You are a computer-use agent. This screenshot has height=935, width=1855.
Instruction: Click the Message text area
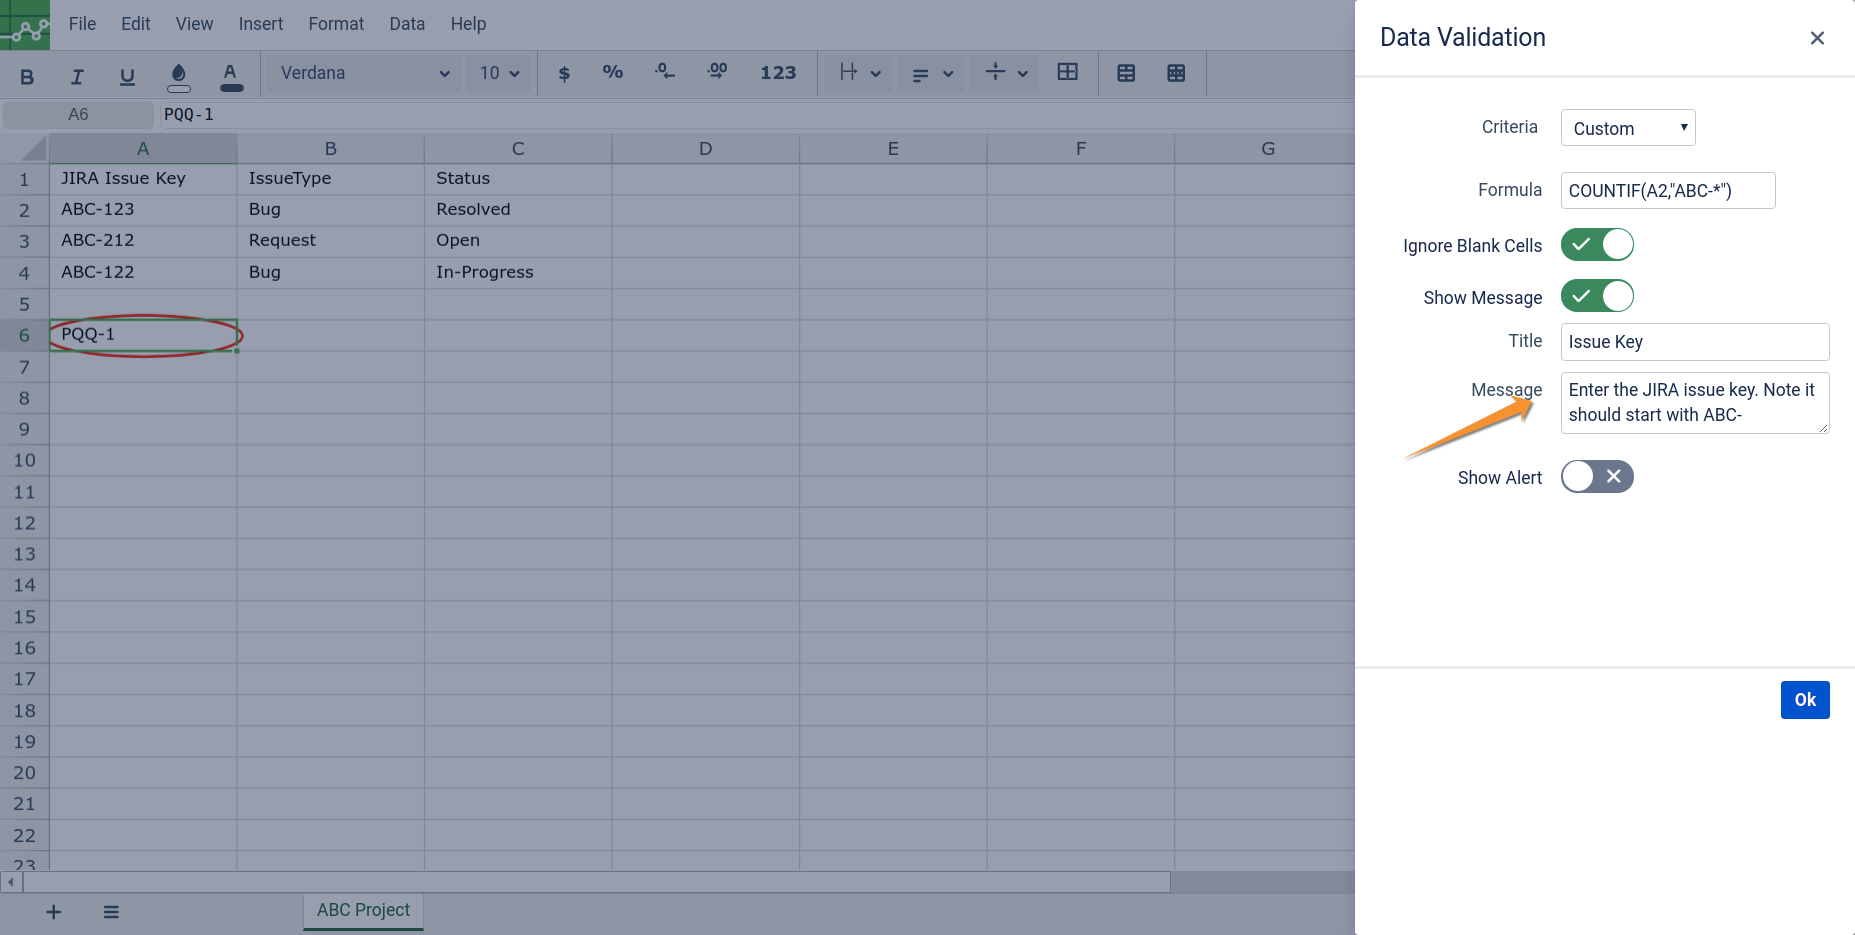point(1695,403)
